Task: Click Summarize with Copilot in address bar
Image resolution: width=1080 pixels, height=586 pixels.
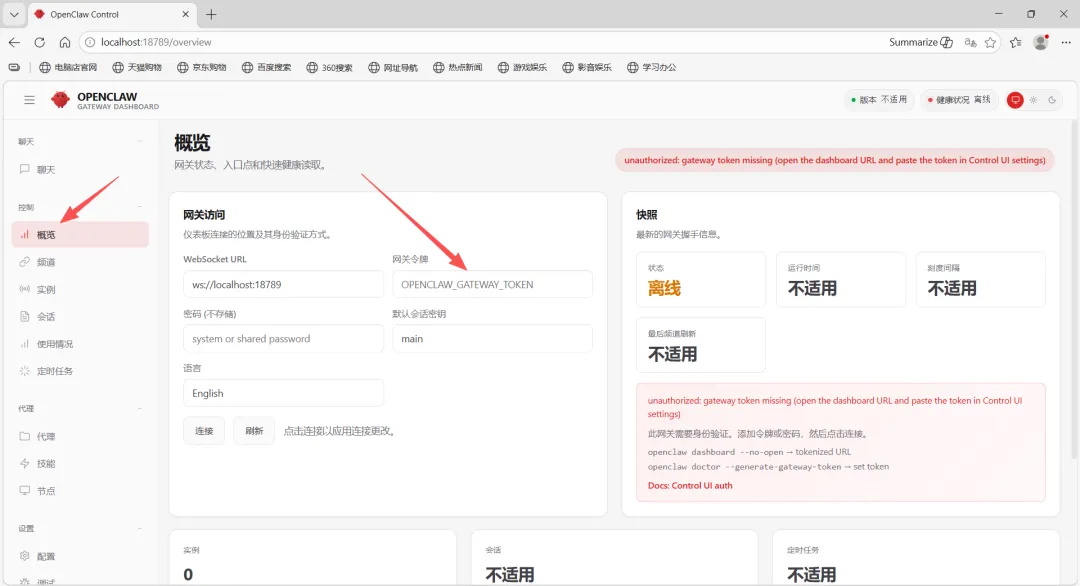Action: pyautogui.click(x=921, y=42)
